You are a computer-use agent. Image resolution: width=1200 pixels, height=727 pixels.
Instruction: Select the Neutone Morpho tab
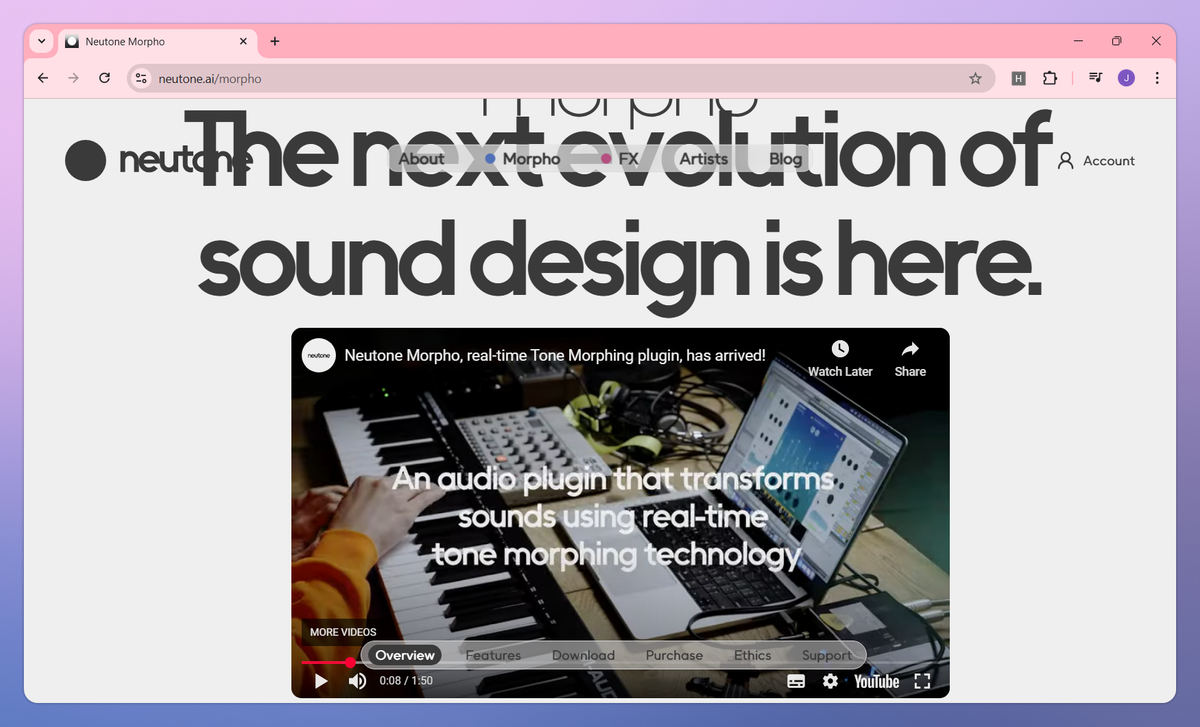tap(158, 41)
